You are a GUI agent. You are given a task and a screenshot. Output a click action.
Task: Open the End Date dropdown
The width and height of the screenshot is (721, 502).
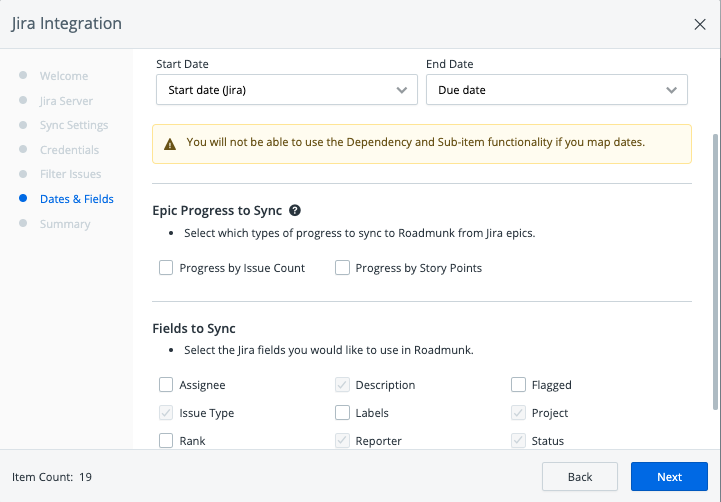556,90
